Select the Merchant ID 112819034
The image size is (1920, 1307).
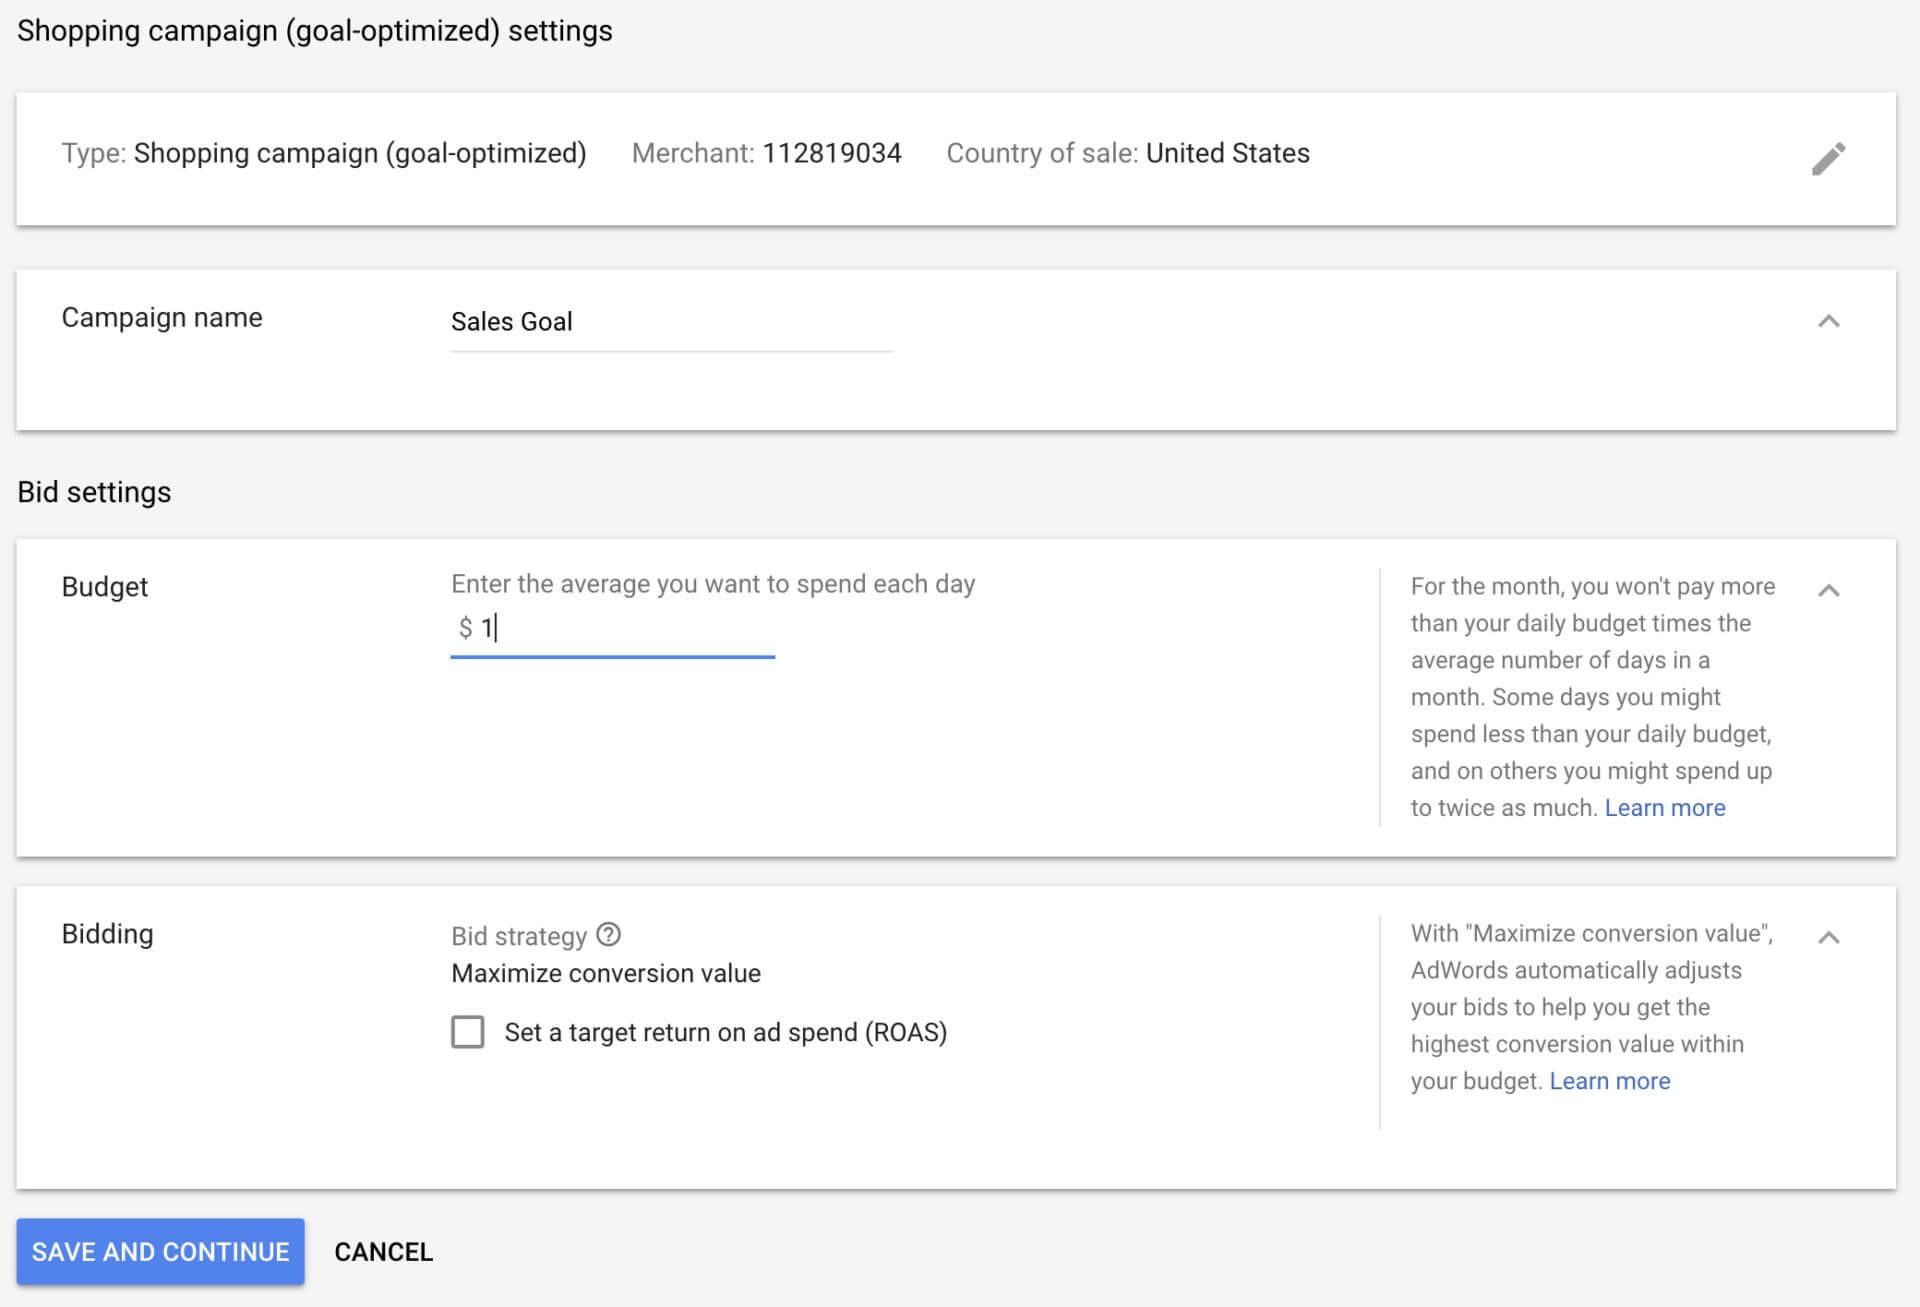832,153
